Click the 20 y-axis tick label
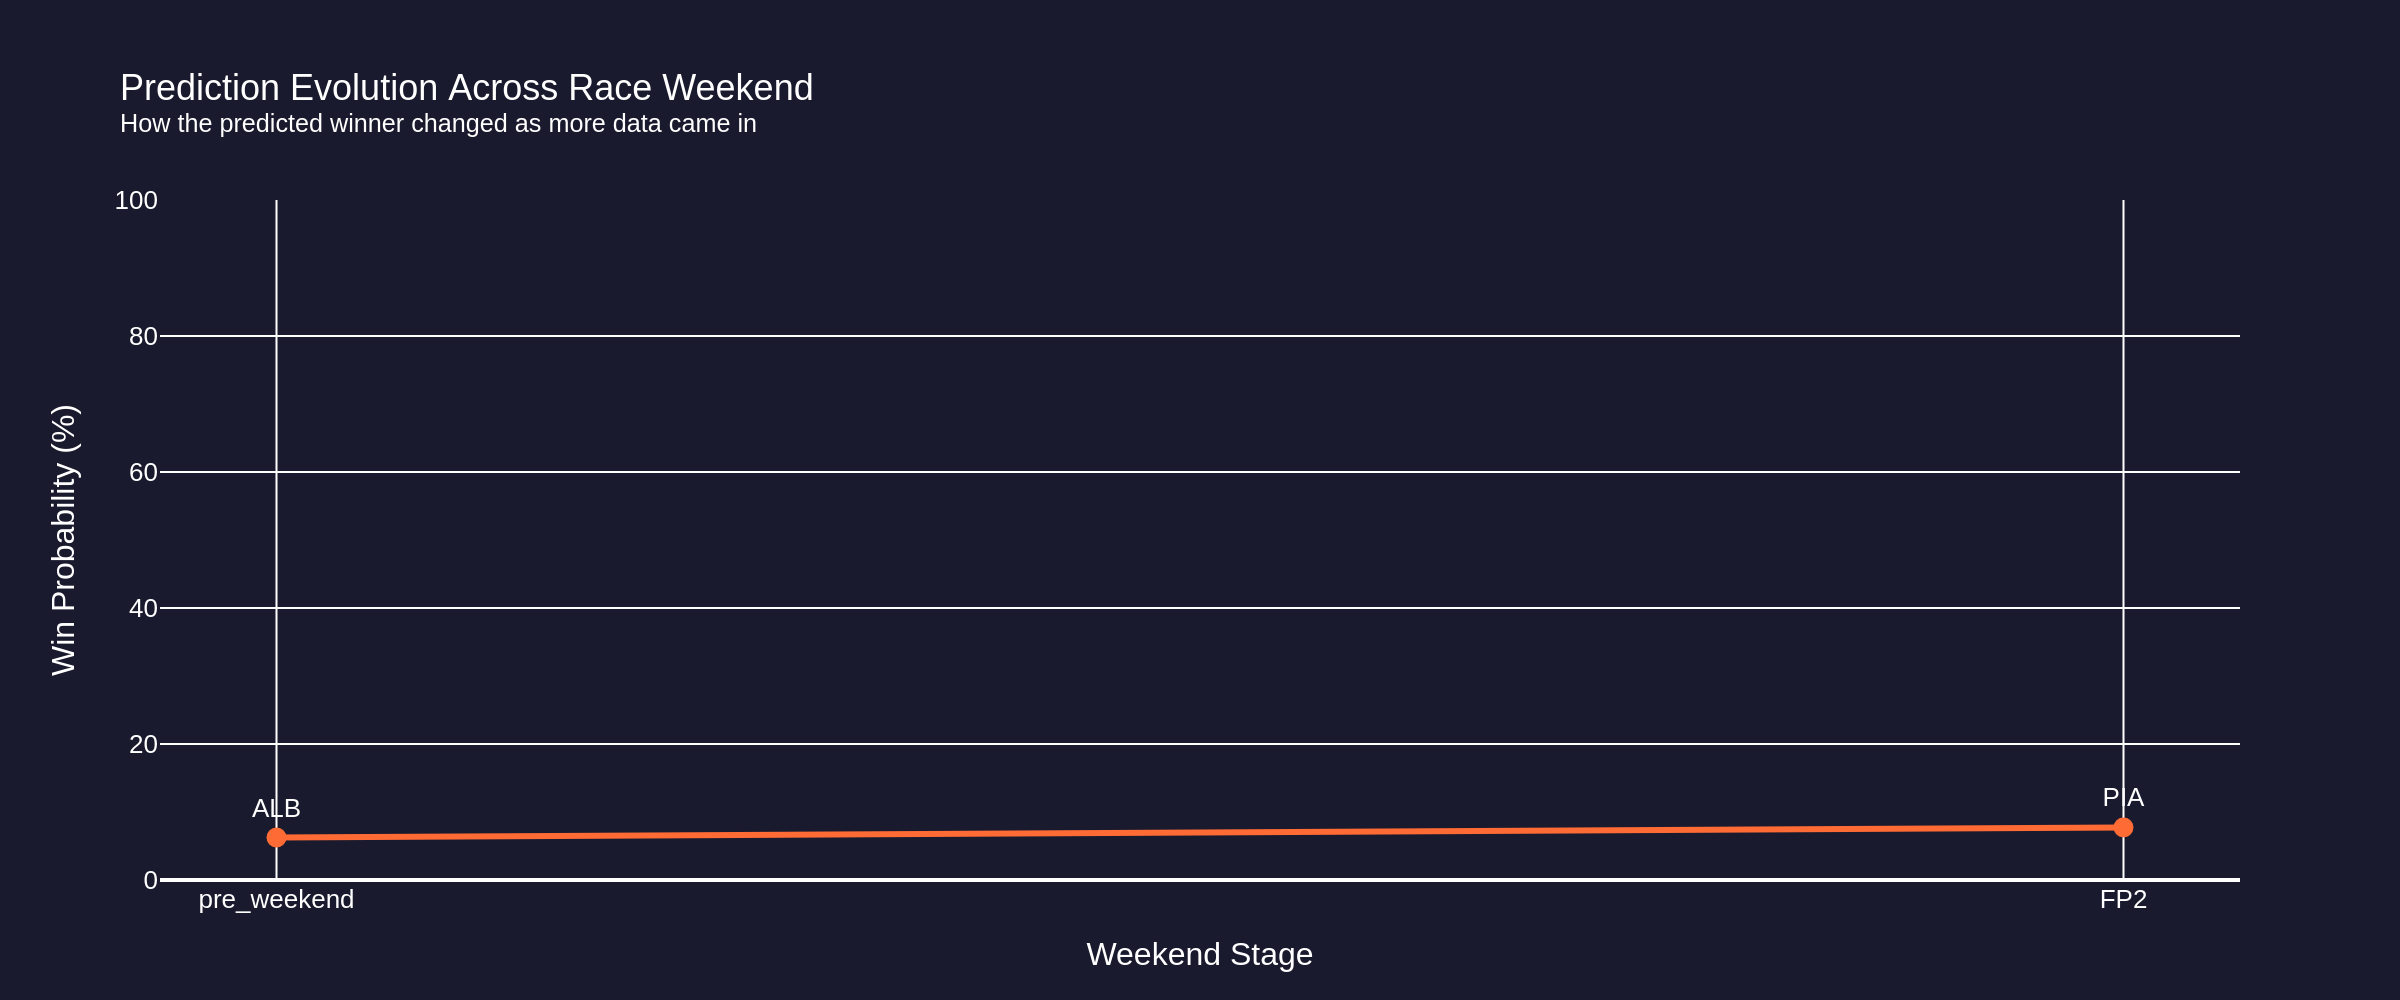The height and width of the screenshot is (1000, 2400). 143,745
